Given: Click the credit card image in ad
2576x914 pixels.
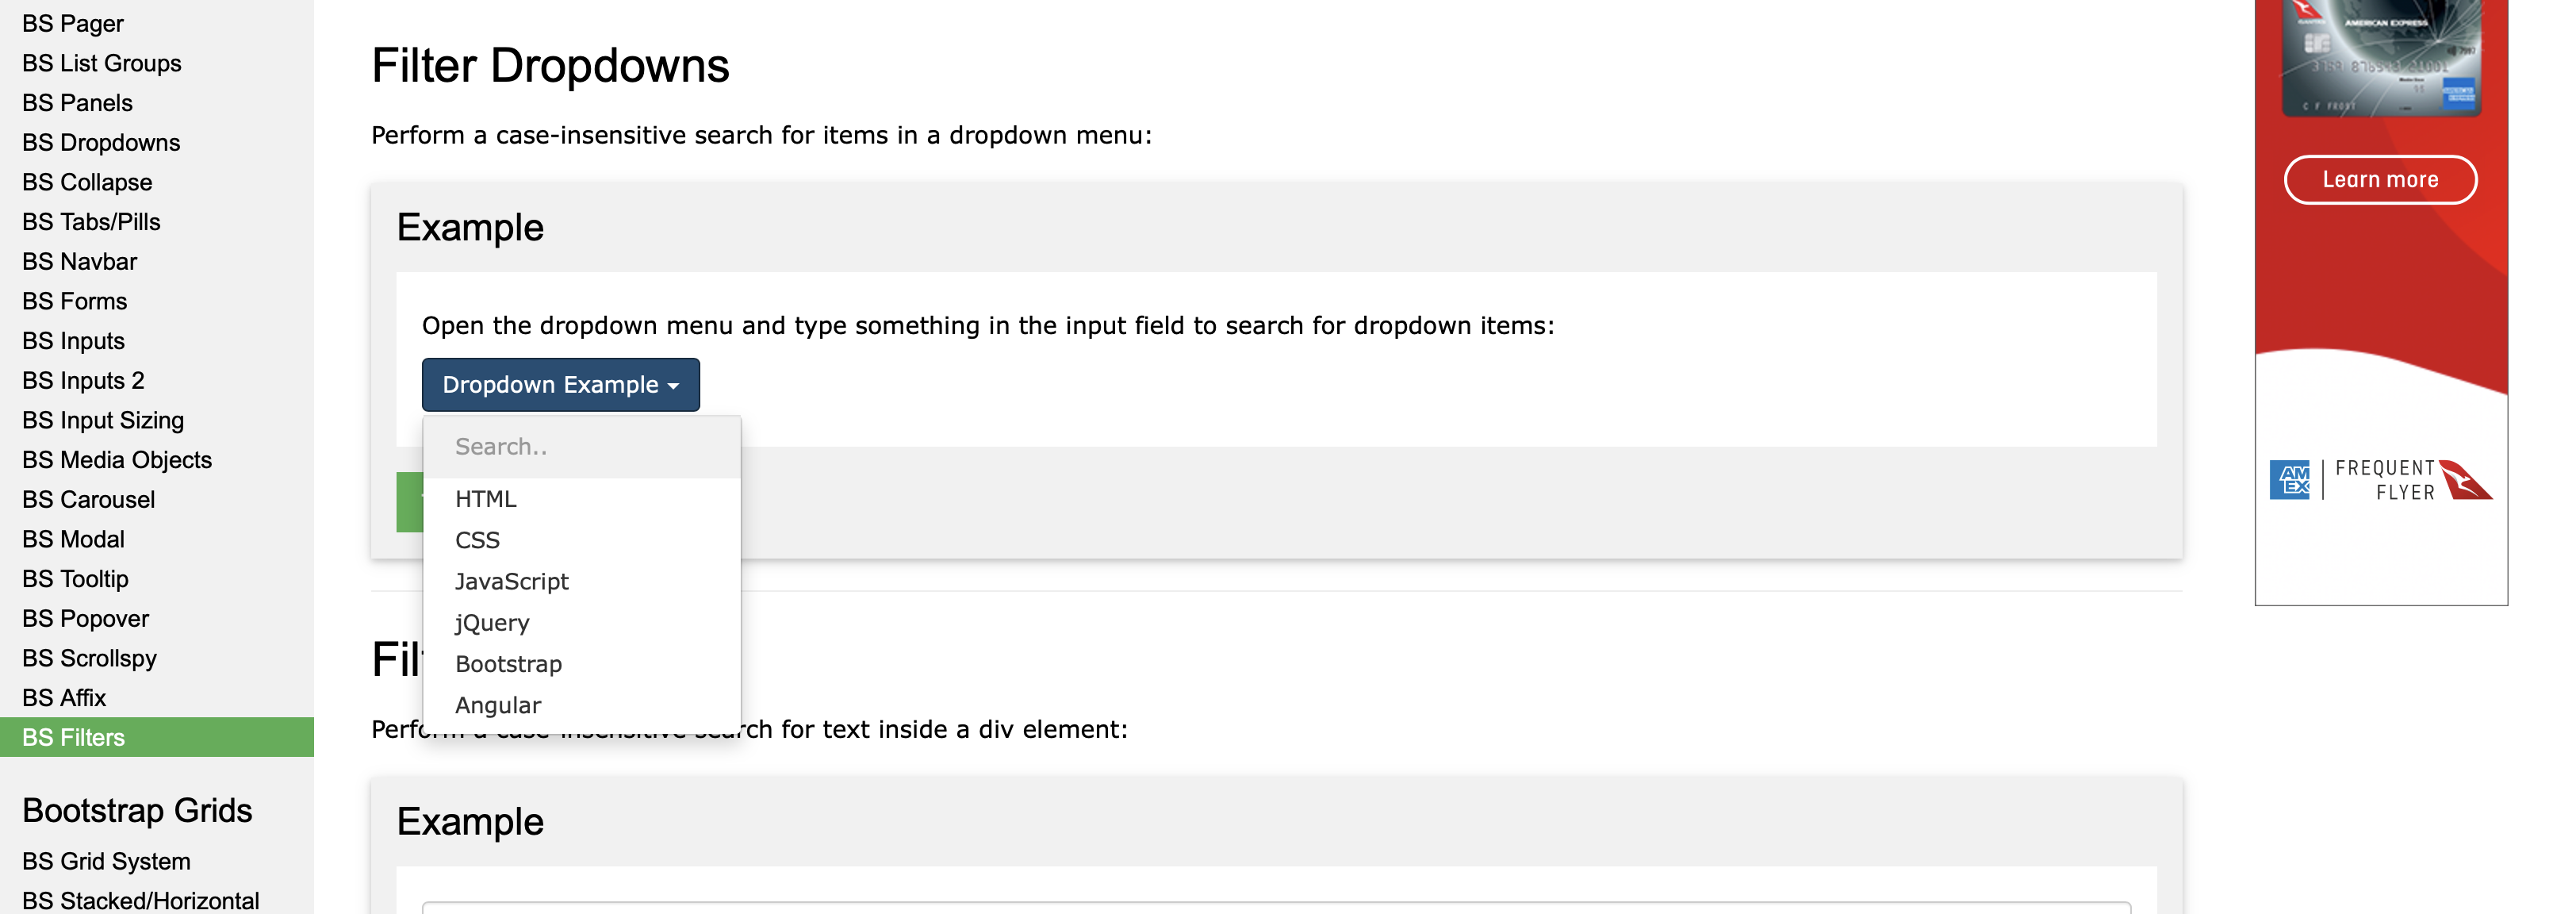Looking at the screenshot, I should point(2381,57).
